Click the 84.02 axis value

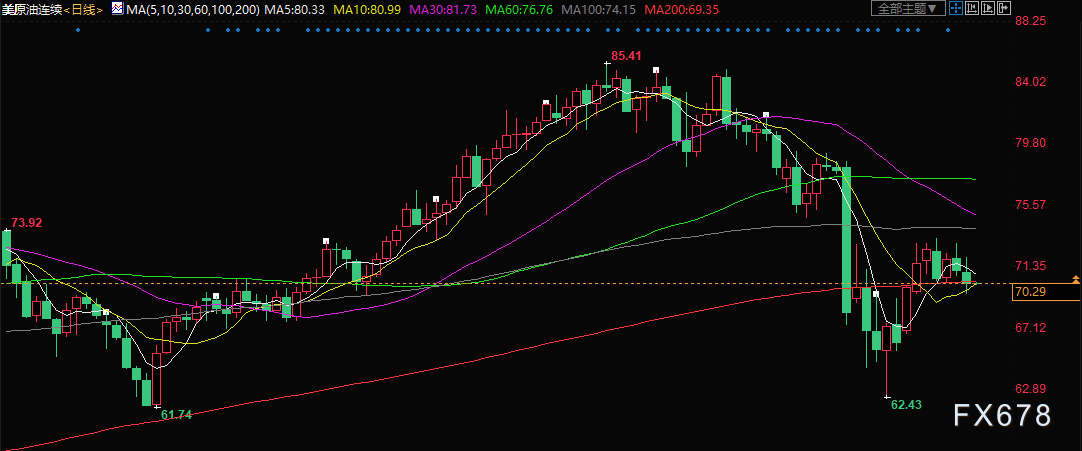pyautogui.click(x=1031, y=81)
